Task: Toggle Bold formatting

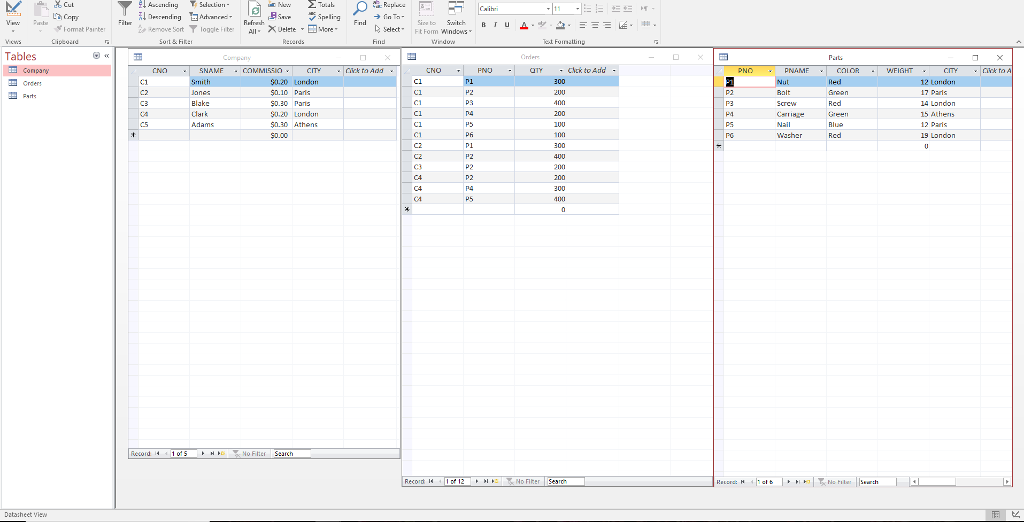Action: (x=483, y=25)
